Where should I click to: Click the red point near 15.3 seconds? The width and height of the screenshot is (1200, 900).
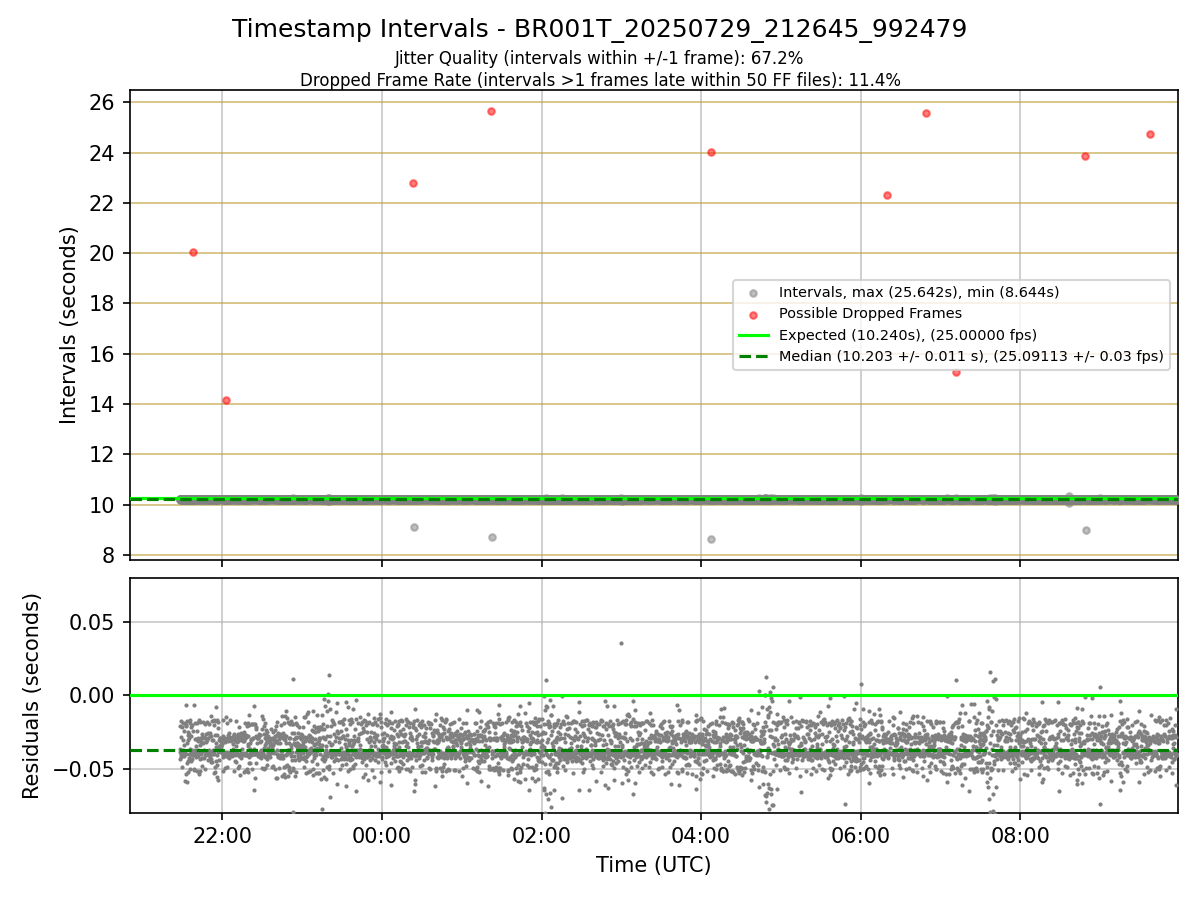(956, 372)
